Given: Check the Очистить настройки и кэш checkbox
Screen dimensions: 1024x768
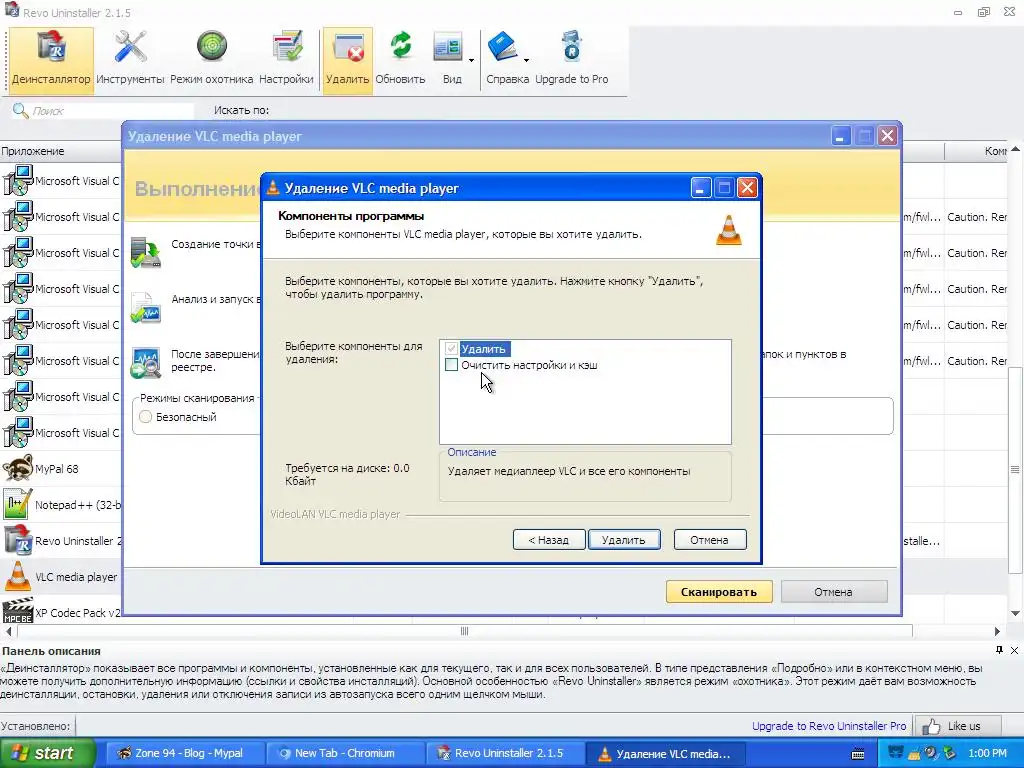Looking at the screenshot, I should pos(451,365).
